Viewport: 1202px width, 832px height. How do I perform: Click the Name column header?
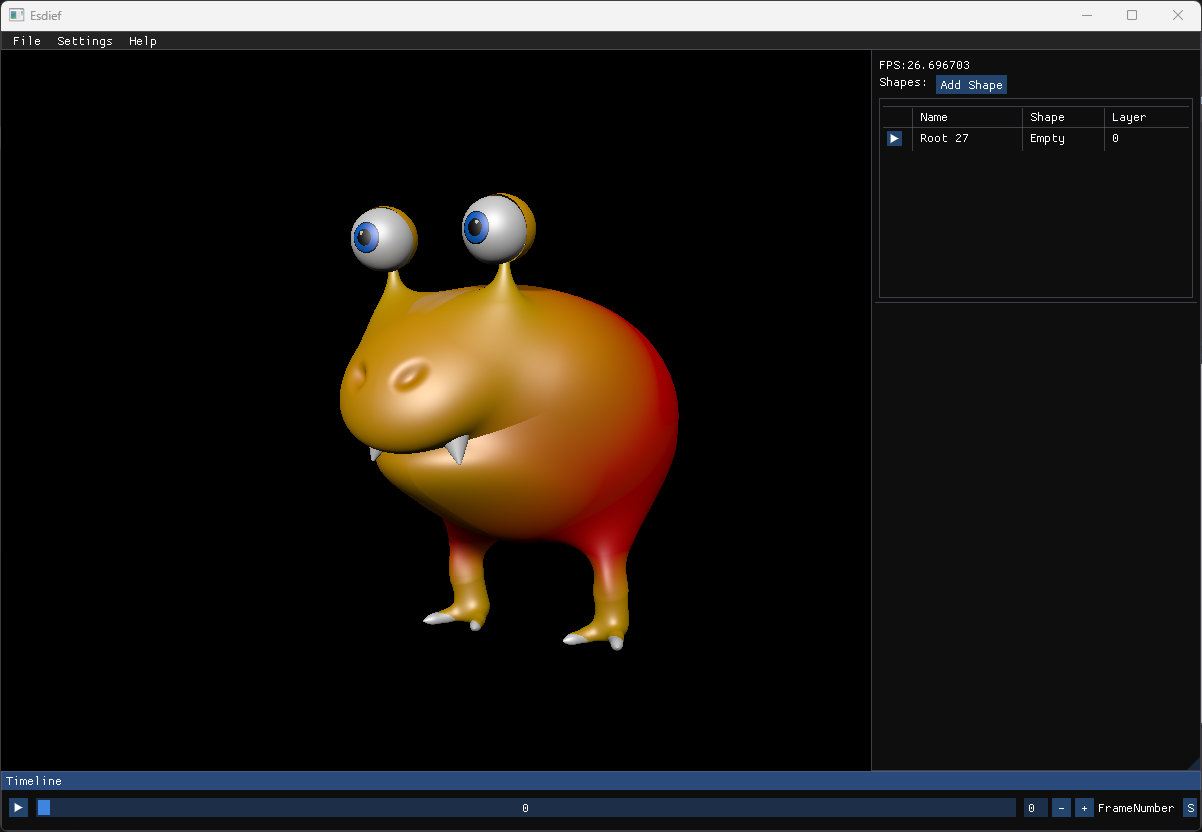(x=934, y=117)
